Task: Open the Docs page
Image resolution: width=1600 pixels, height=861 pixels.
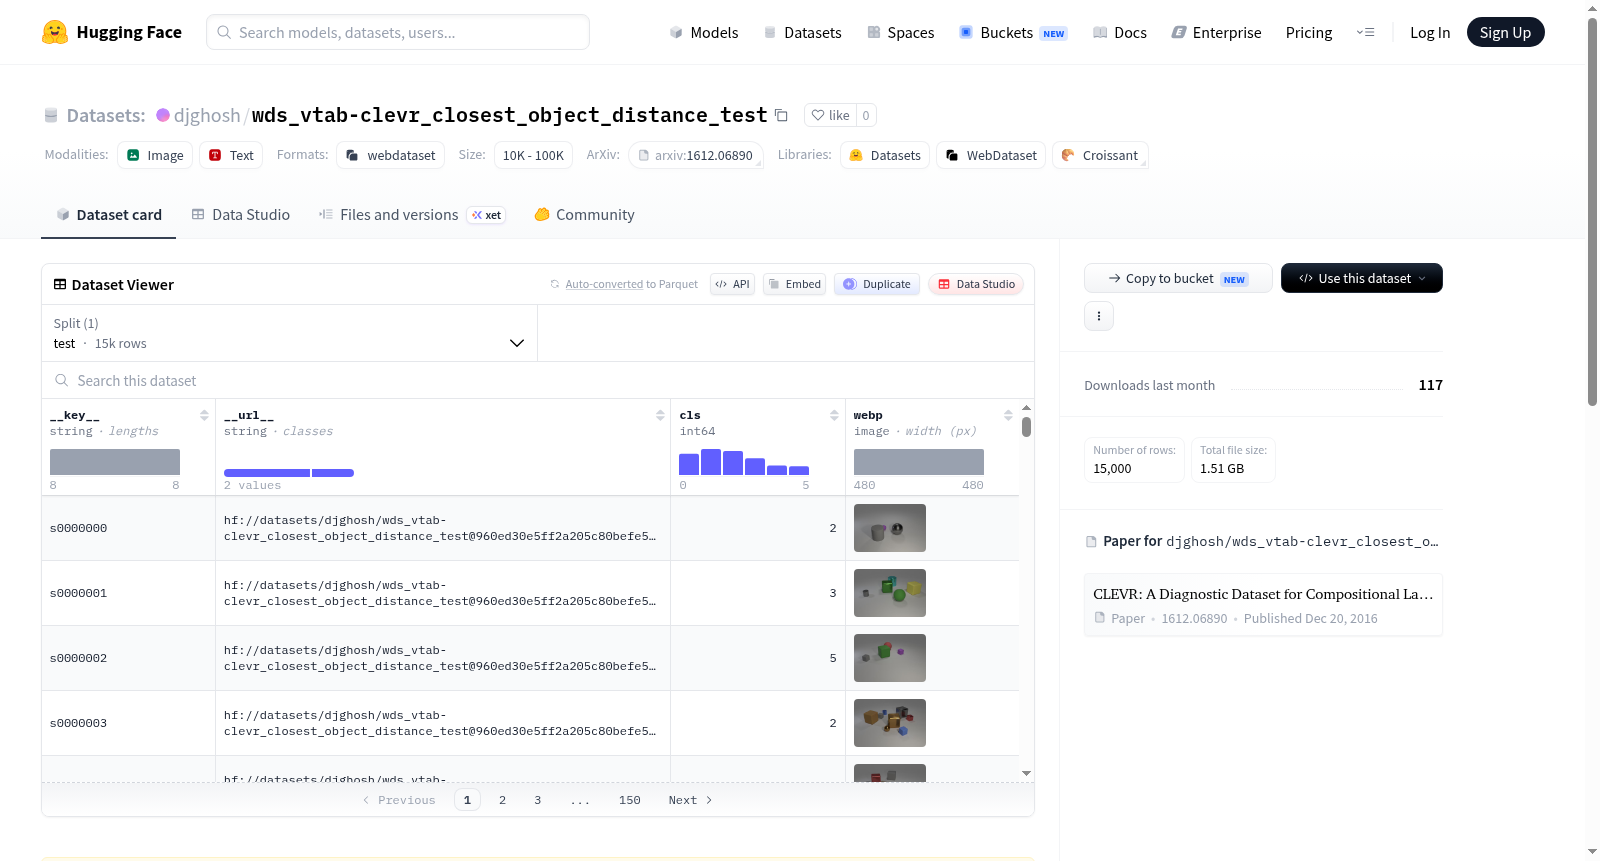Action: coord(1120,32)
